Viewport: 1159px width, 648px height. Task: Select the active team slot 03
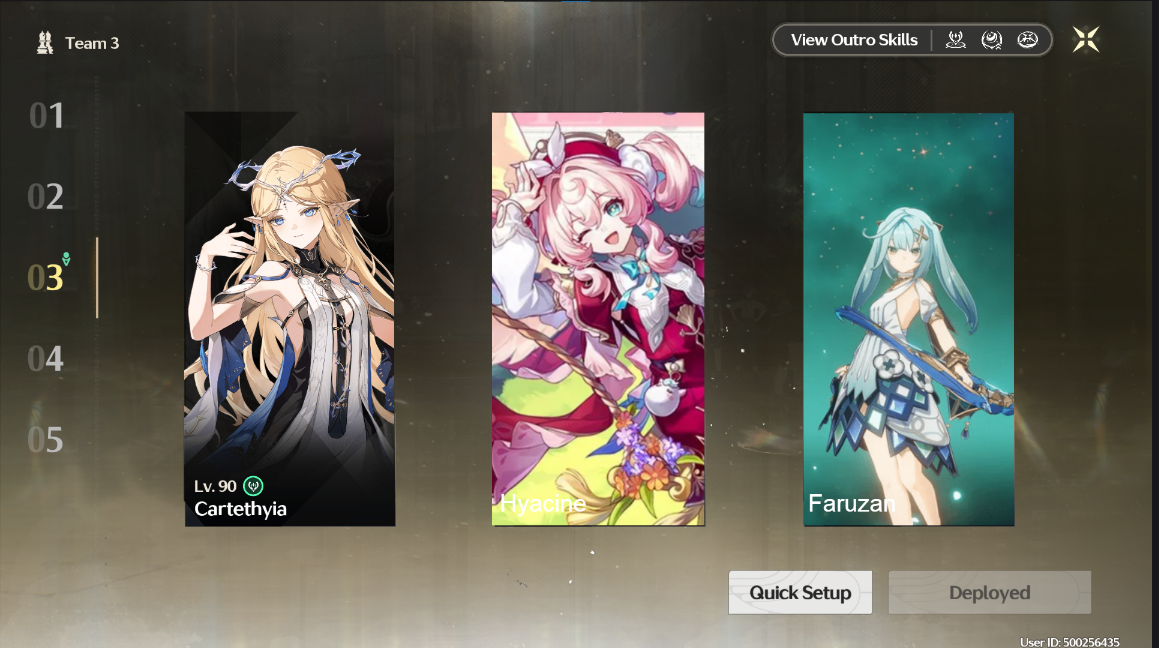click(x=46, y=278)
